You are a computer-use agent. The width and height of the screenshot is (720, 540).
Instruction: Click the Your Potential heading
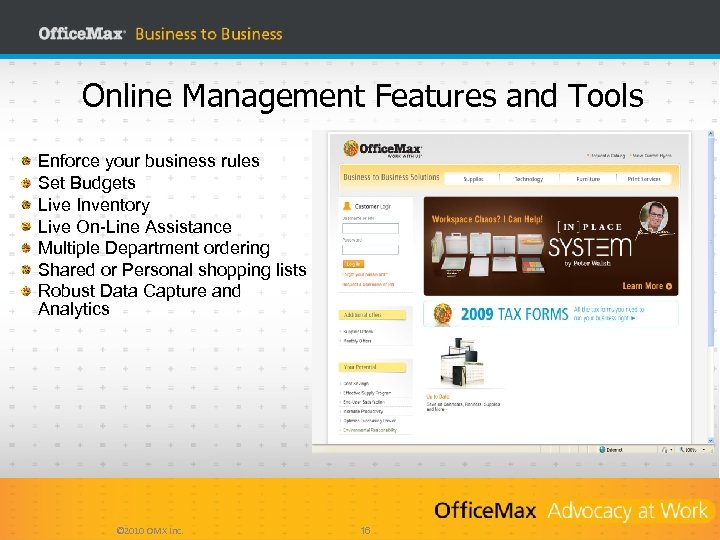pyautogui.click(x=372, y=367)
